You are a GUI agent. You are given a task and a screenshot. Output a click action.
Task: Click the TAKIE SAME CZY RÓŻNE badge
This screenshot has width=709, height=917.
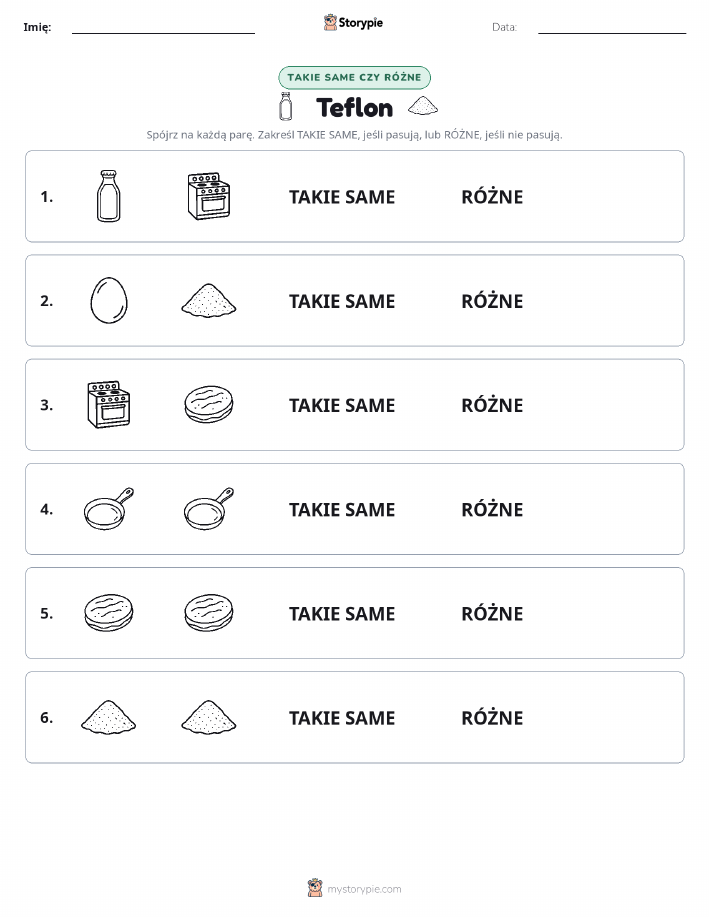(x=354, y=77)
